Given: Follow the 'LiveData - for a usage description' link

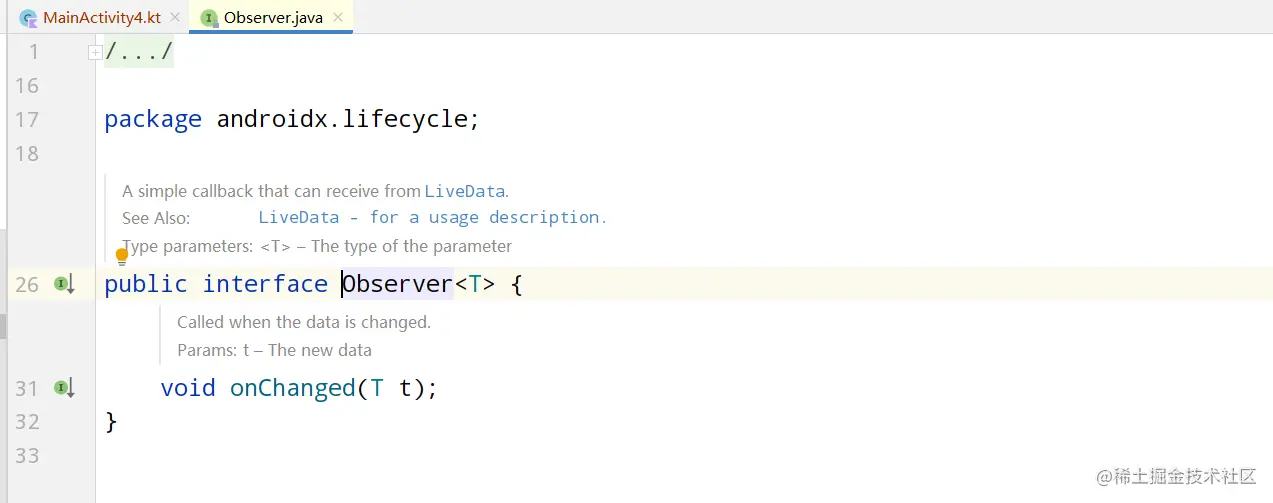Looking at the screenshot, I should tap(432, 217).
